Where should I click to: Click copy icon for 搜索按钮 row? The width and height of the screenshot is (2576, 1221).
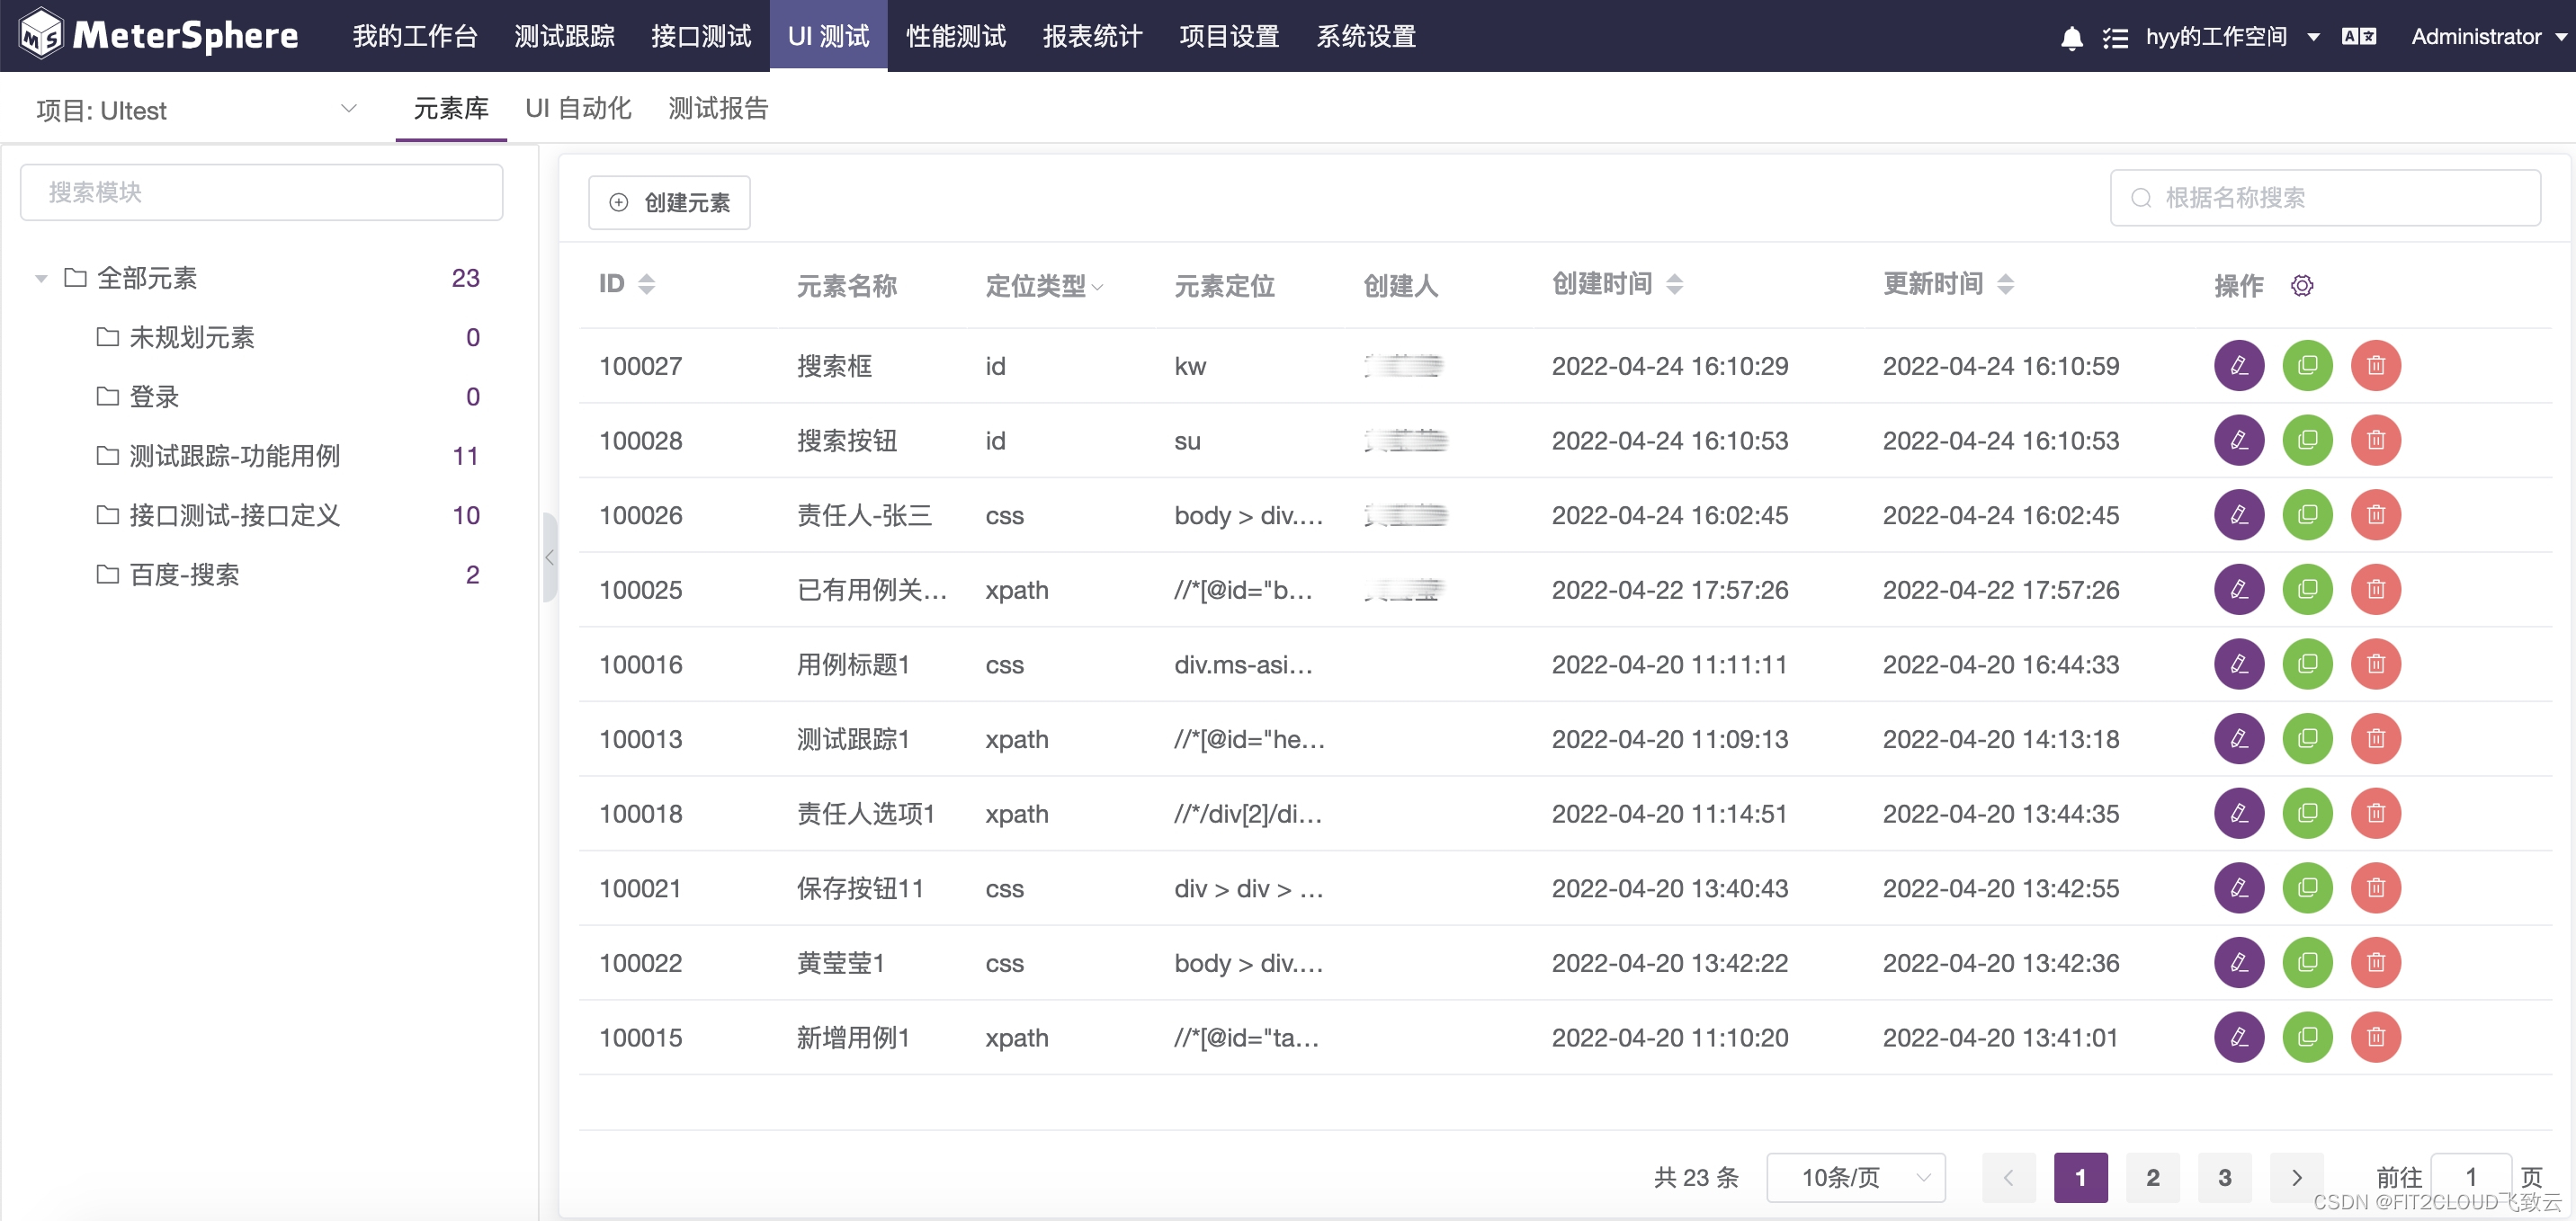(x=2306, y=440)
